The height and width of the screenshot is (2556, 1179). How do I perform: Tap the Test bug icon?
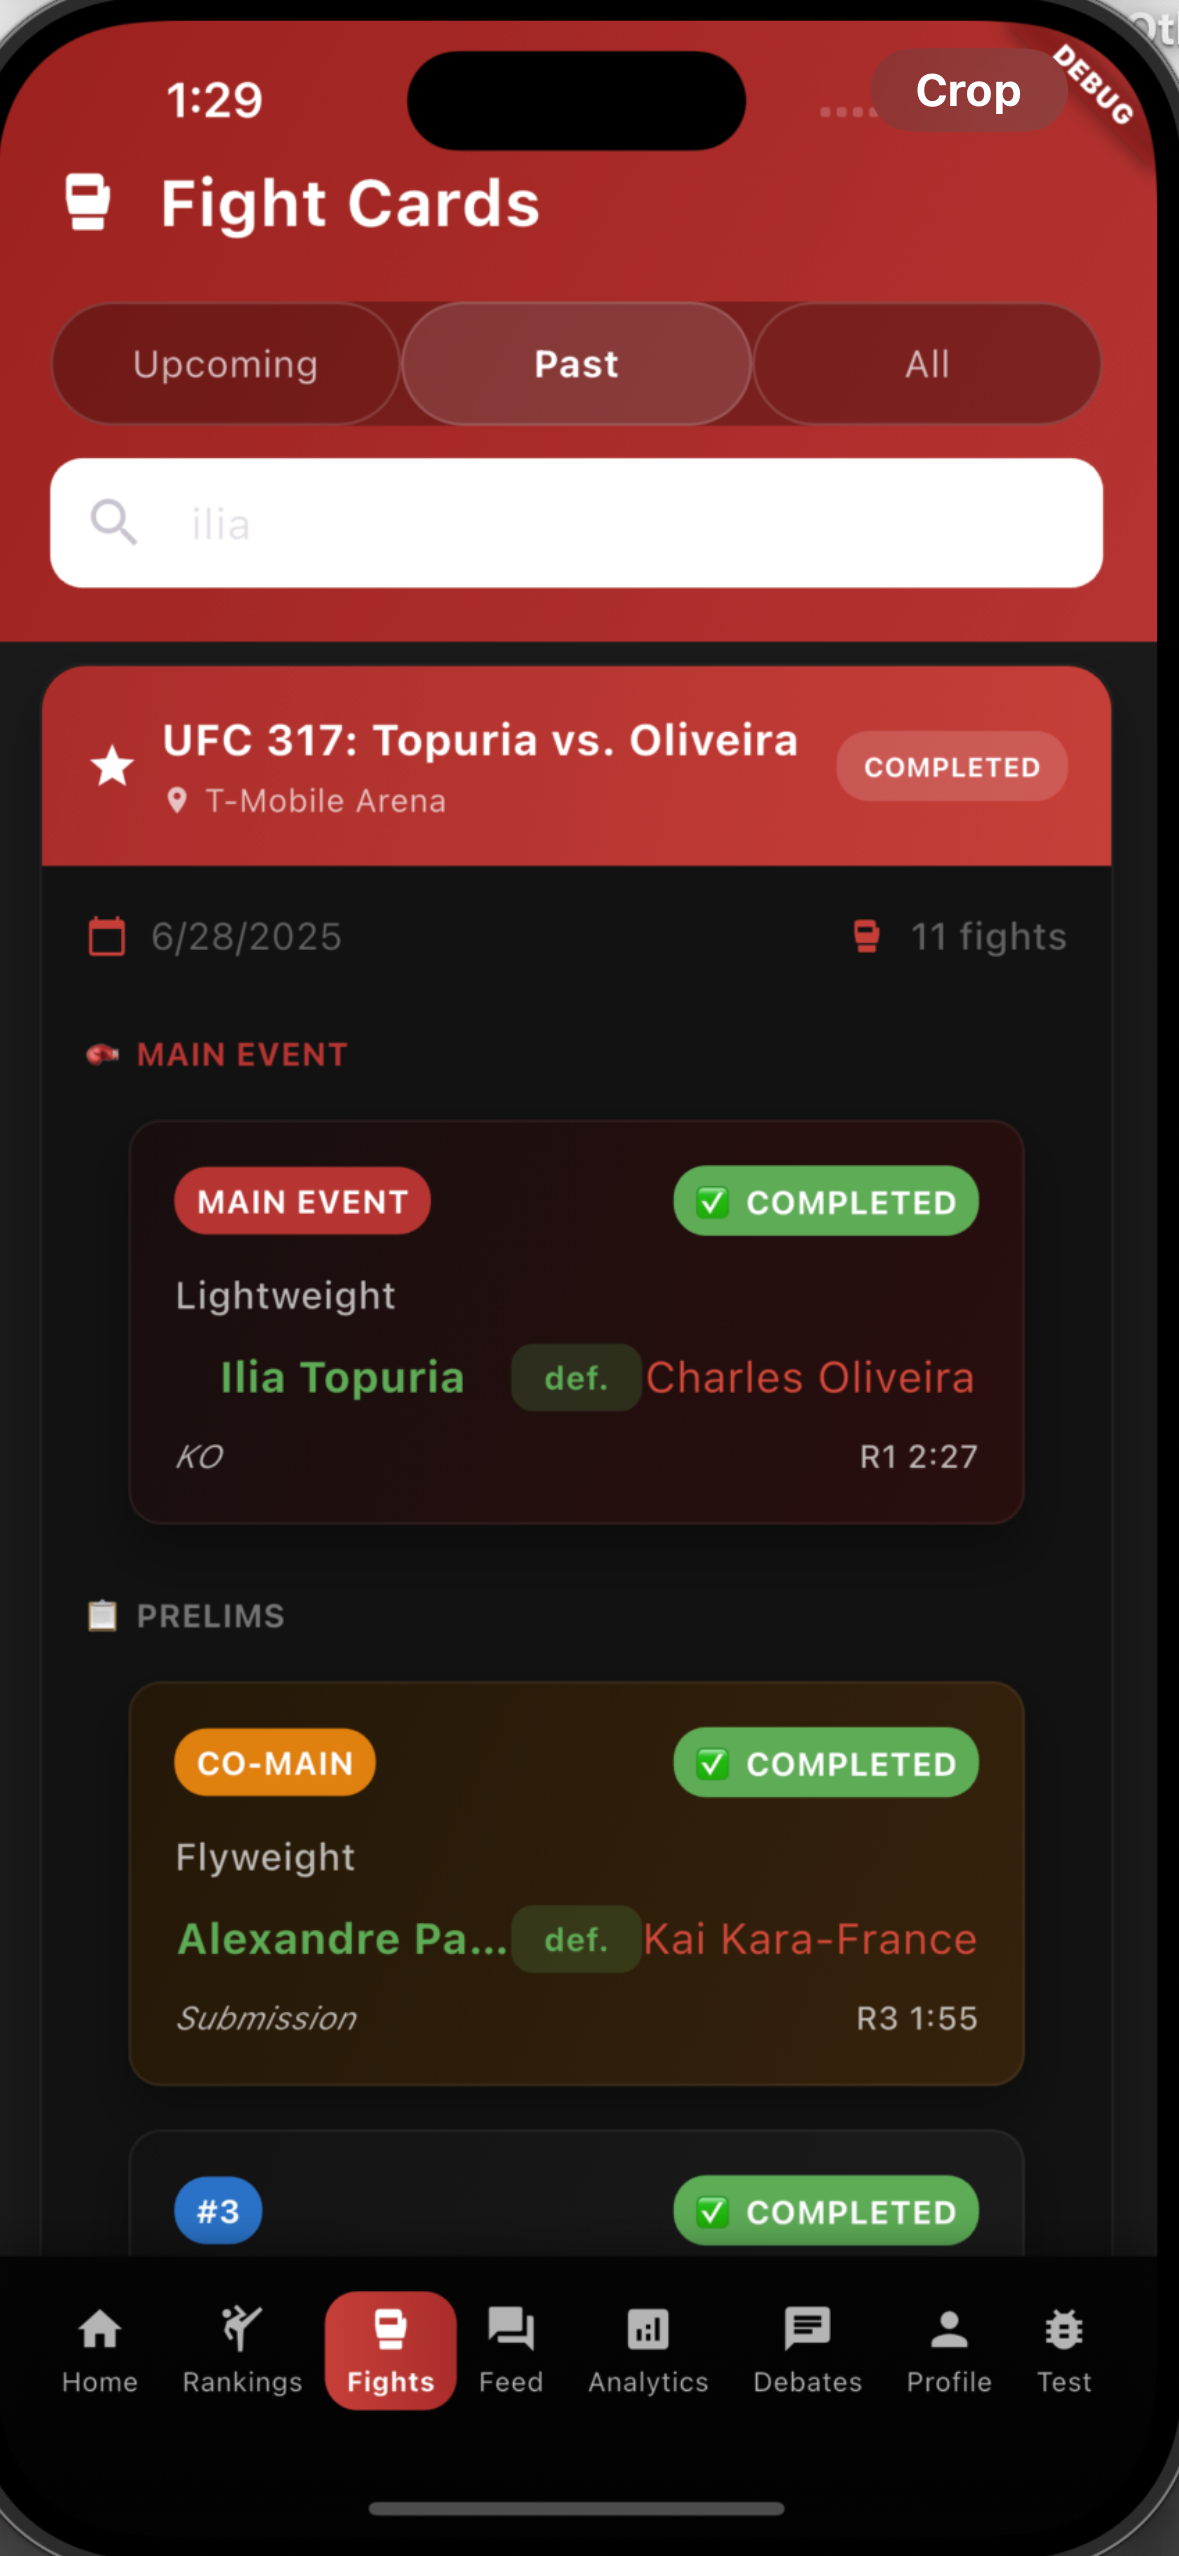[1063, 2329]
